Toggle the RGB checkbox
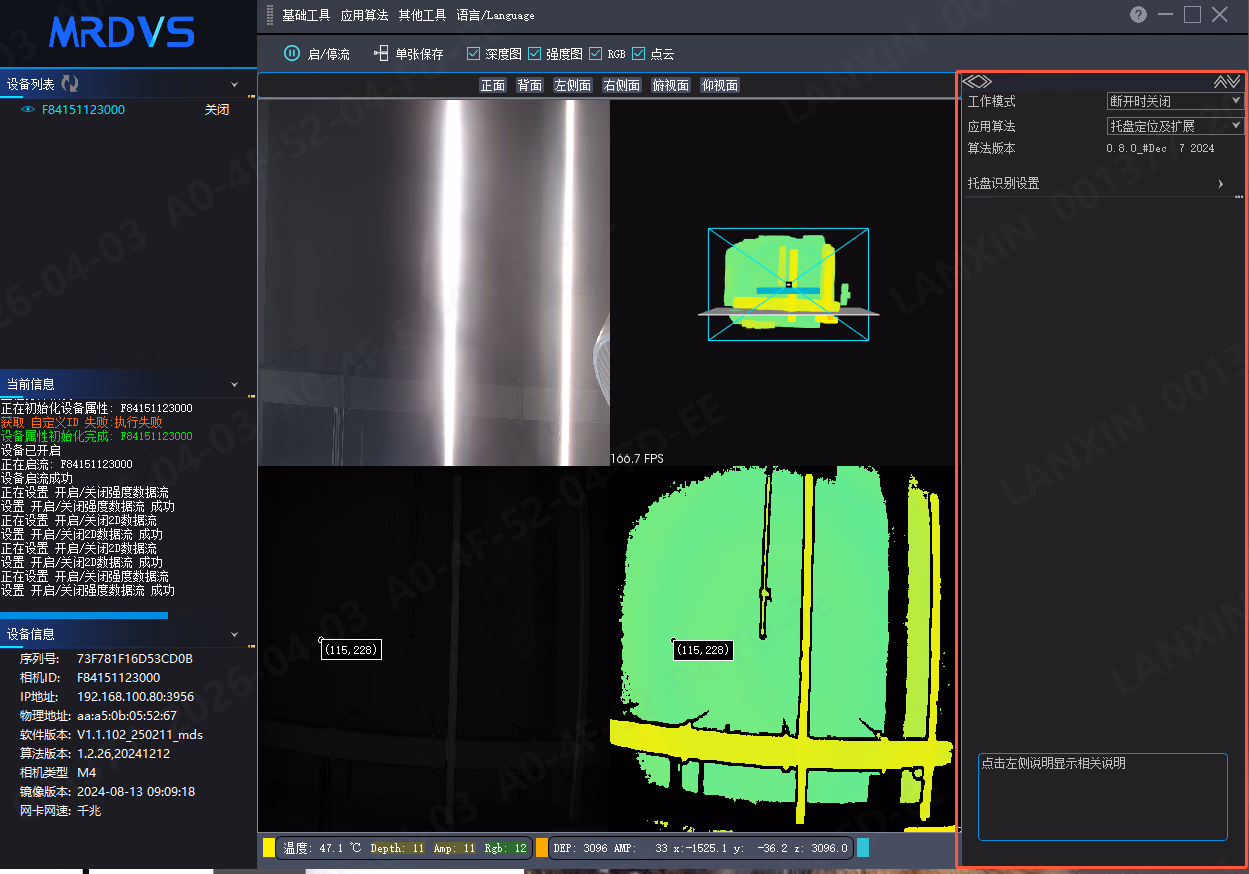The width and height of the screenshot is (1249, 874). 596,54
